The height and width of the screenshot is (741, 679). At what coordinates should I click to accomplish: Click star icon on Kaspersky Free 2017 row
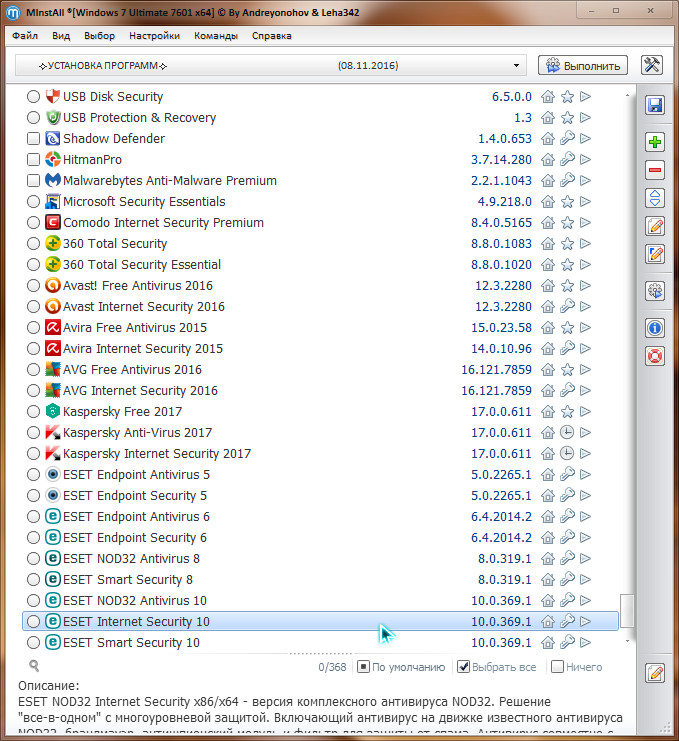[567, 412]
